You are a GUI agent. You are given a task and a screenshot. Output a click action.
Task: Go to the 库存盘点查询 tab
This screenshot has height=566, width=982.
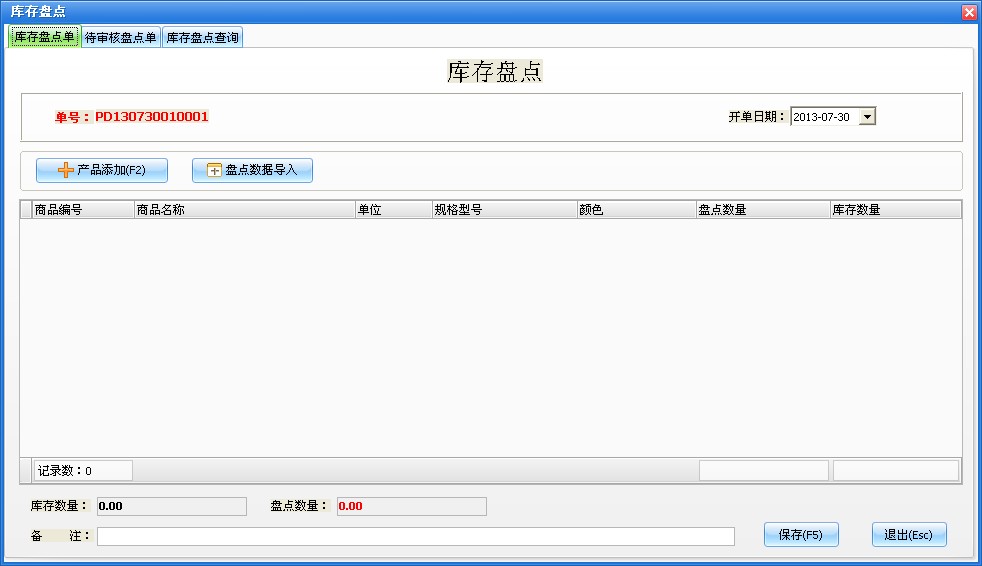pyautogui.click(x=202, y=38)
